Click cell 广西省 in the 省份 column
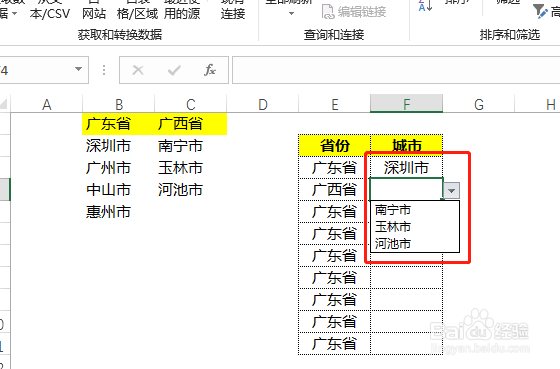The image size is (560, 369). pyautogui.click(x=335, y=190)
